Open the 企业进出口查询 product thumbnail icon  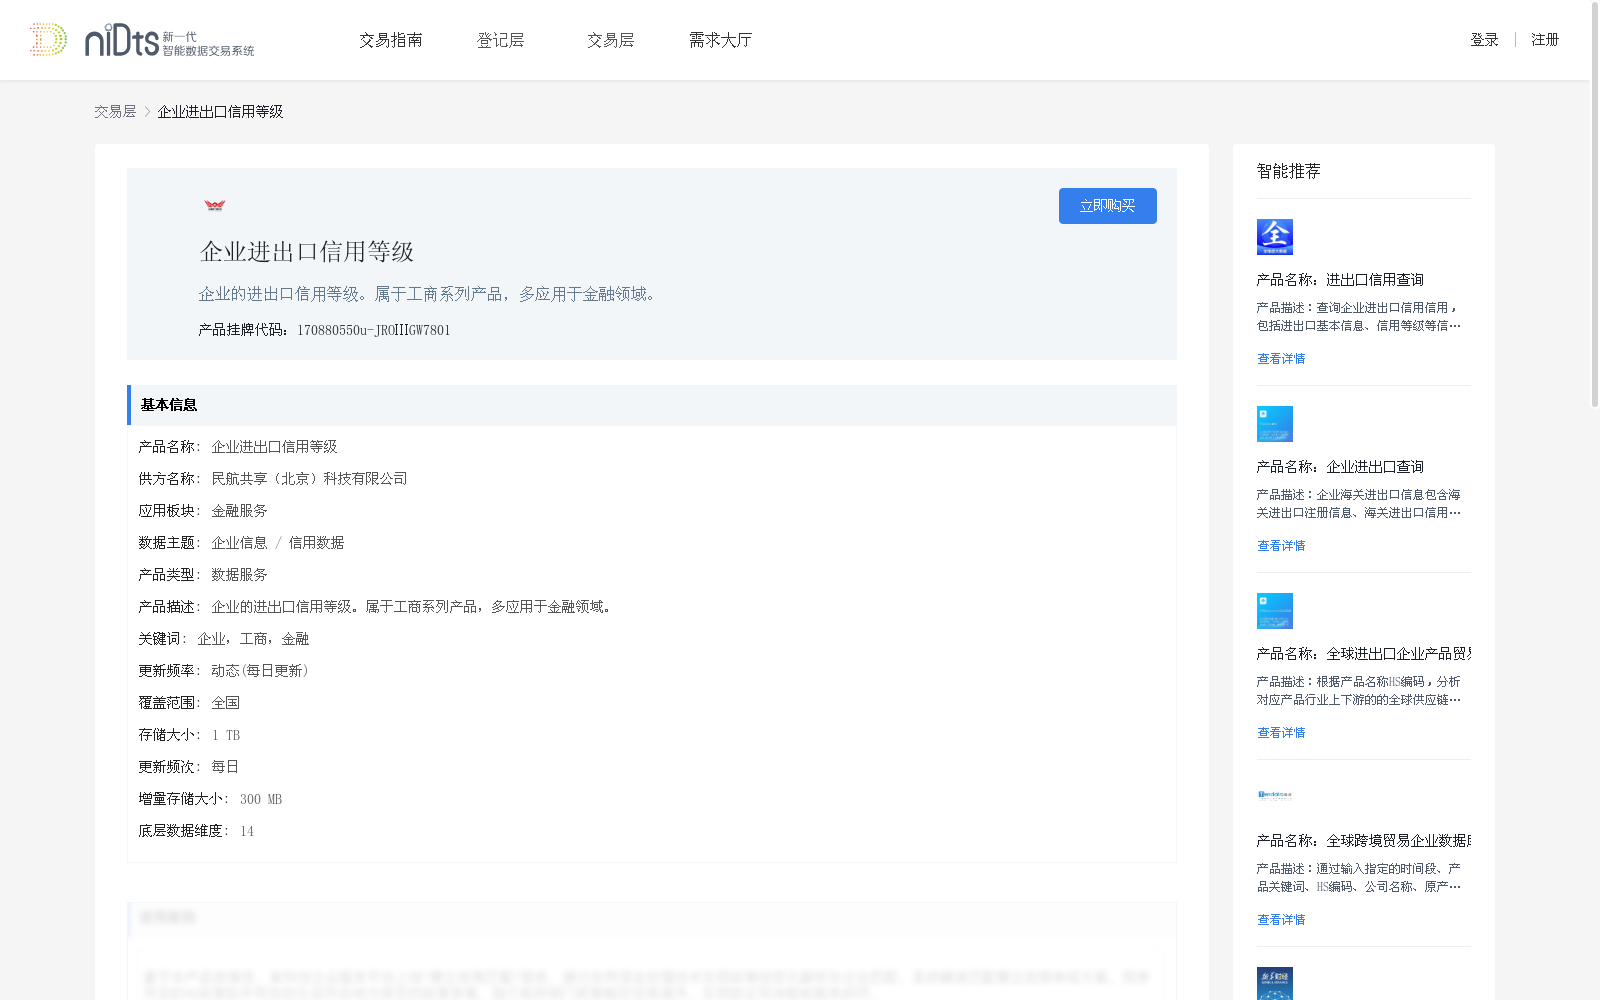click(x=1274, y=424)
